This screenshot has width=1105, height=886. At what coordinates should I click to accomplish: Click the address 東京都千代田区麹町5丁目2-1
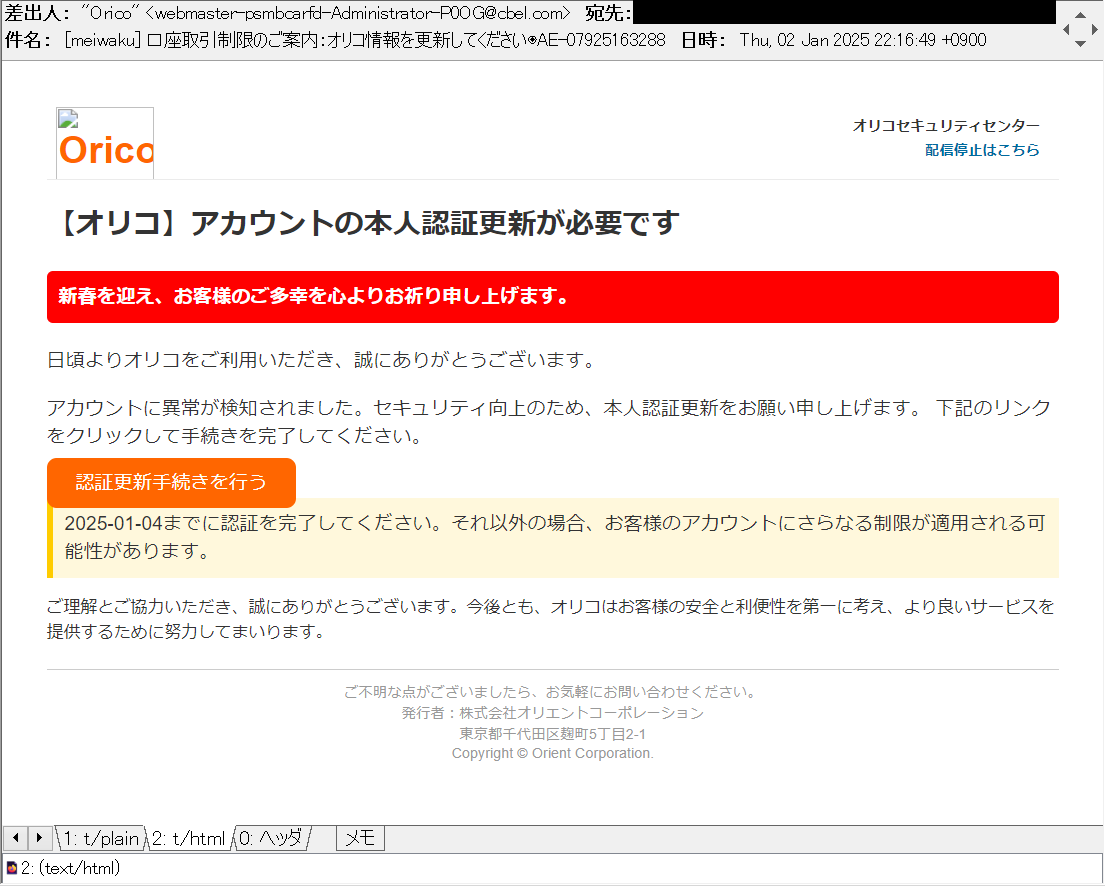pos(552,734)
